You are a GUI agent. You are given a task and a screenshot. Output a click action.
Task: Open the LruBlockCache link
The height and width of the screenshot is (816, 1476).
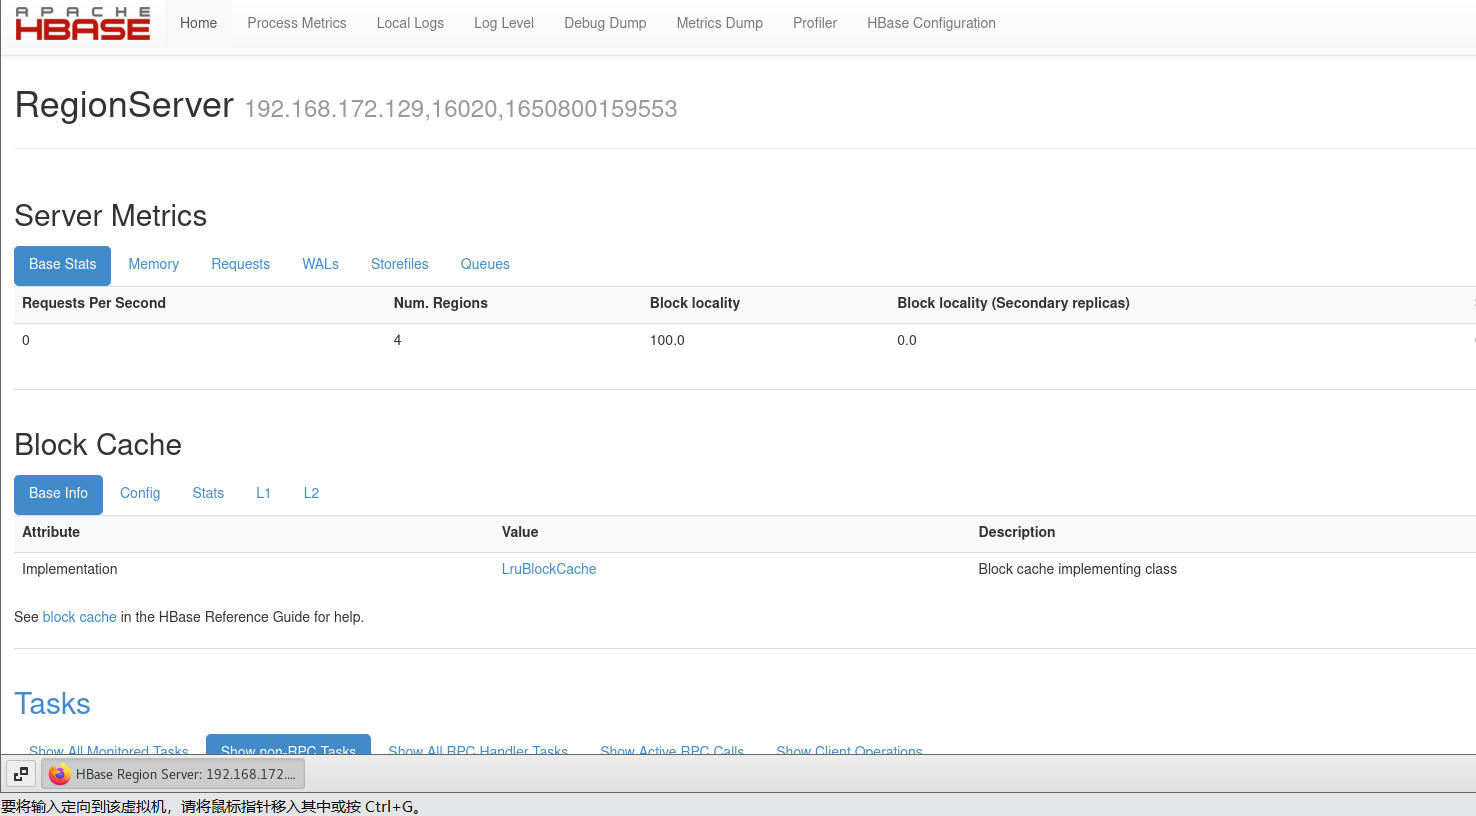click(549, 569)
